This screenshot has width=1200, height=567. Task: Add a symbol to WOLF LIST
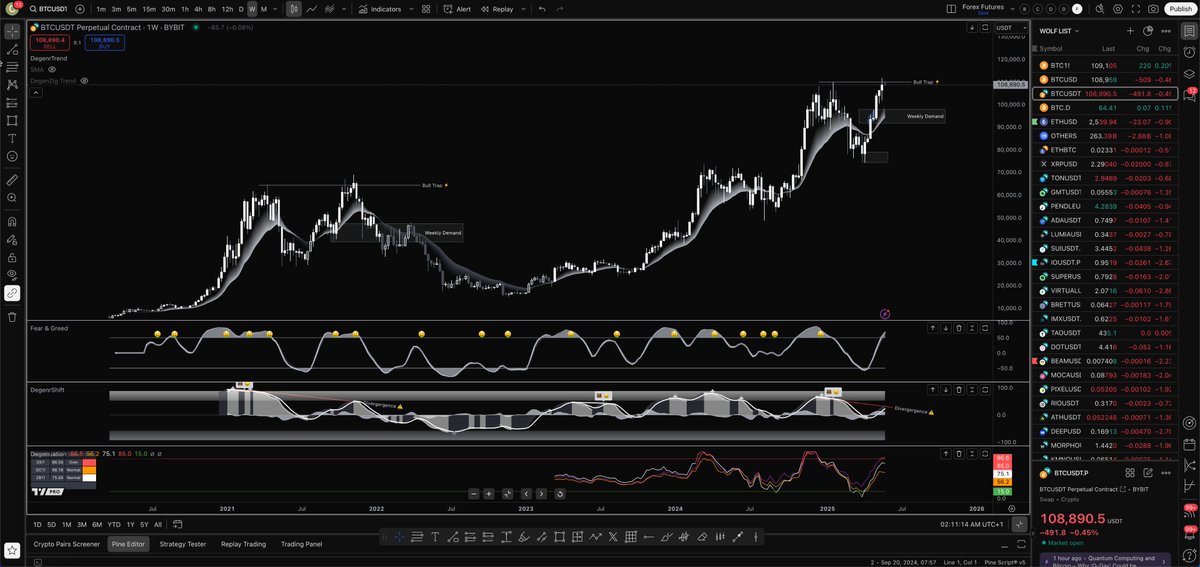(1129, 31)
